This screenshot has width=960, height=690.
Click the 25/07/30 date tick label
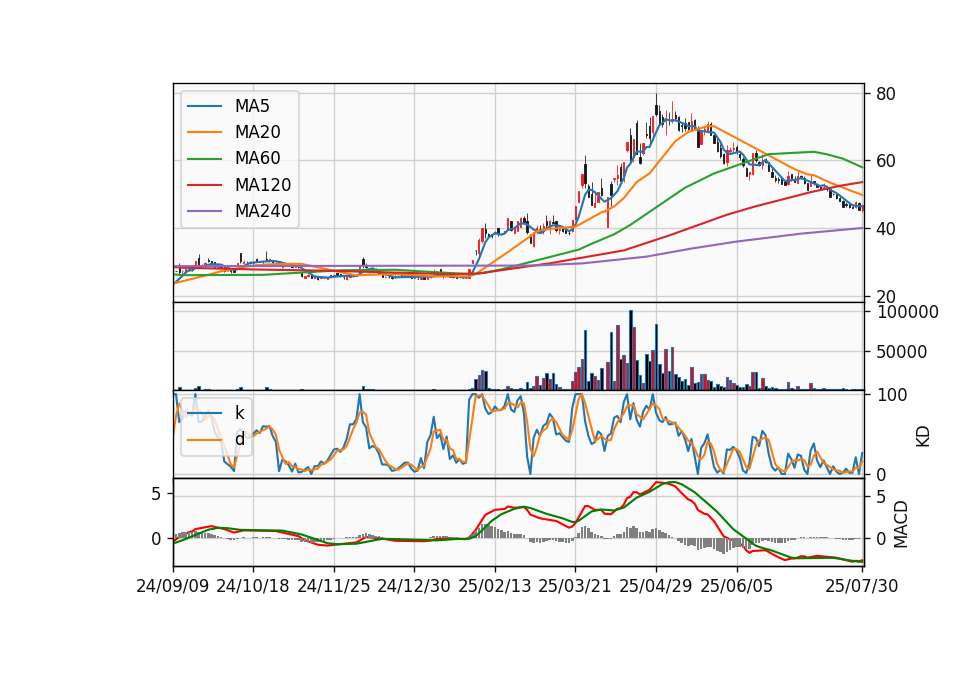[862, 586]
